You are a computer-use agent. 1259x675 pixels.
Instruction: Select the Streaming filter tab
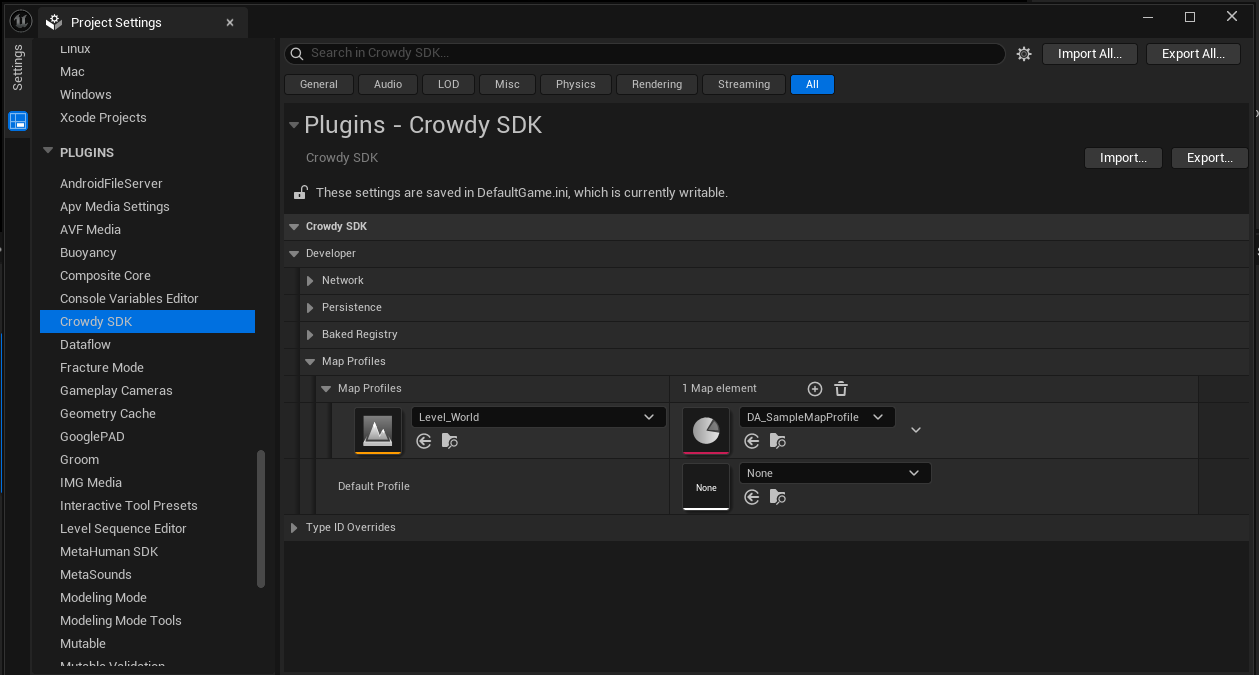click(744, 85)
